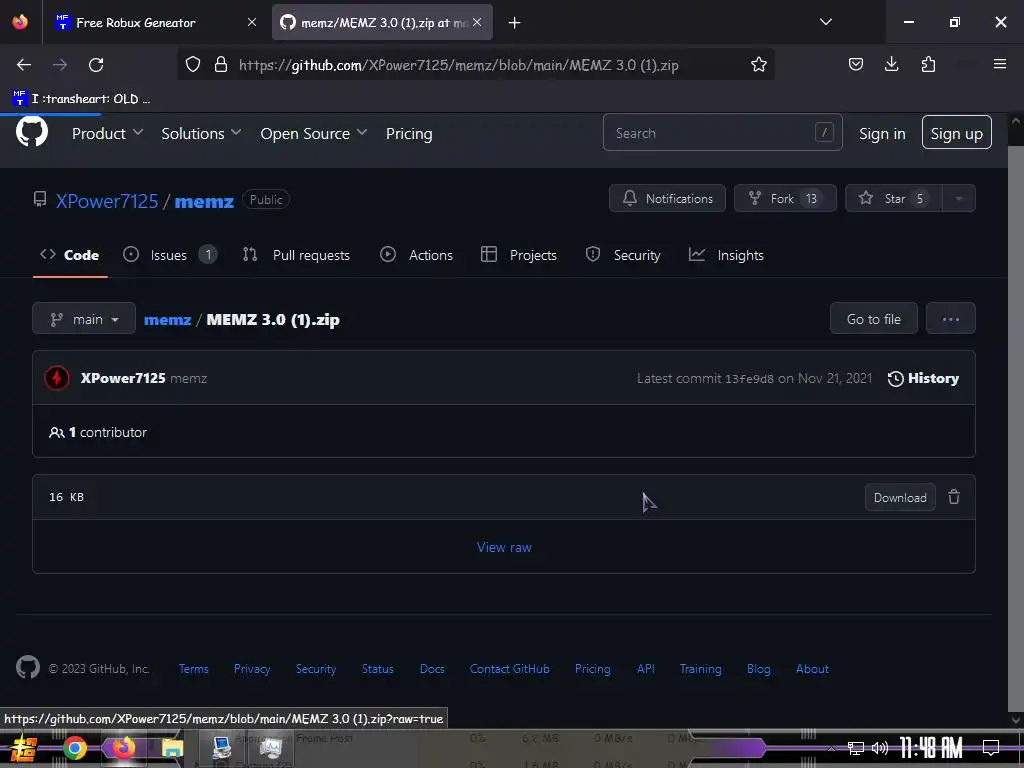Click the footer GitHub logo
1024x768 pixels.
27,667
